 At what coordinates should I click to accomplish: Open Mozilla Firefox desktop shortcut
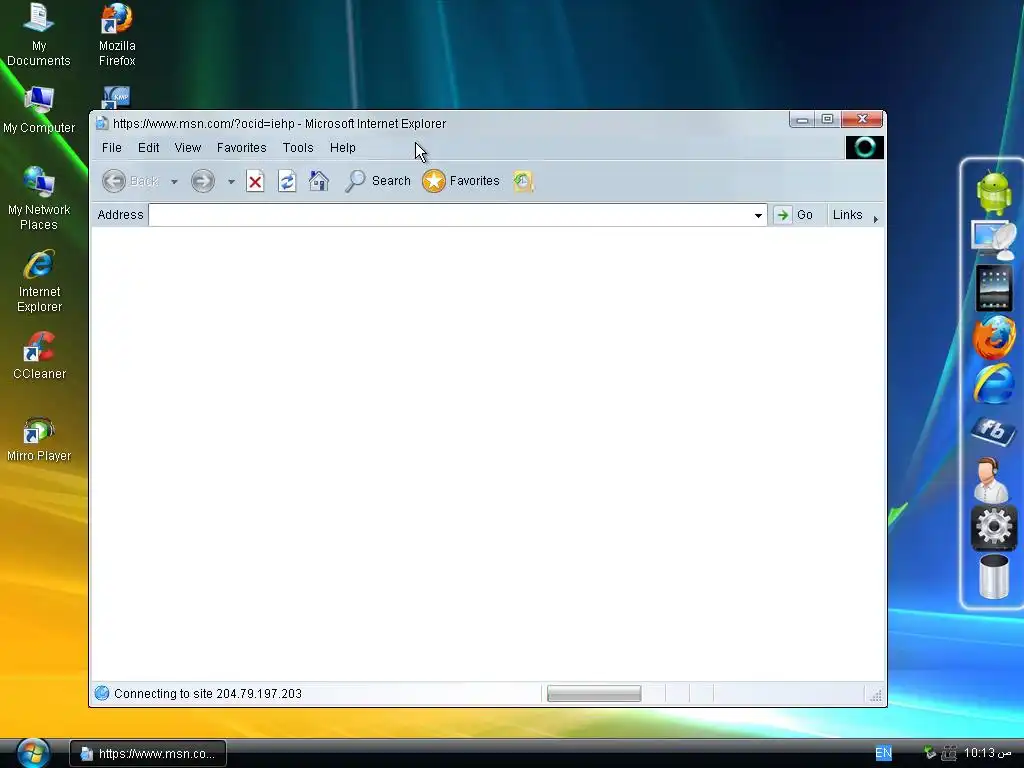click(117, 35)
